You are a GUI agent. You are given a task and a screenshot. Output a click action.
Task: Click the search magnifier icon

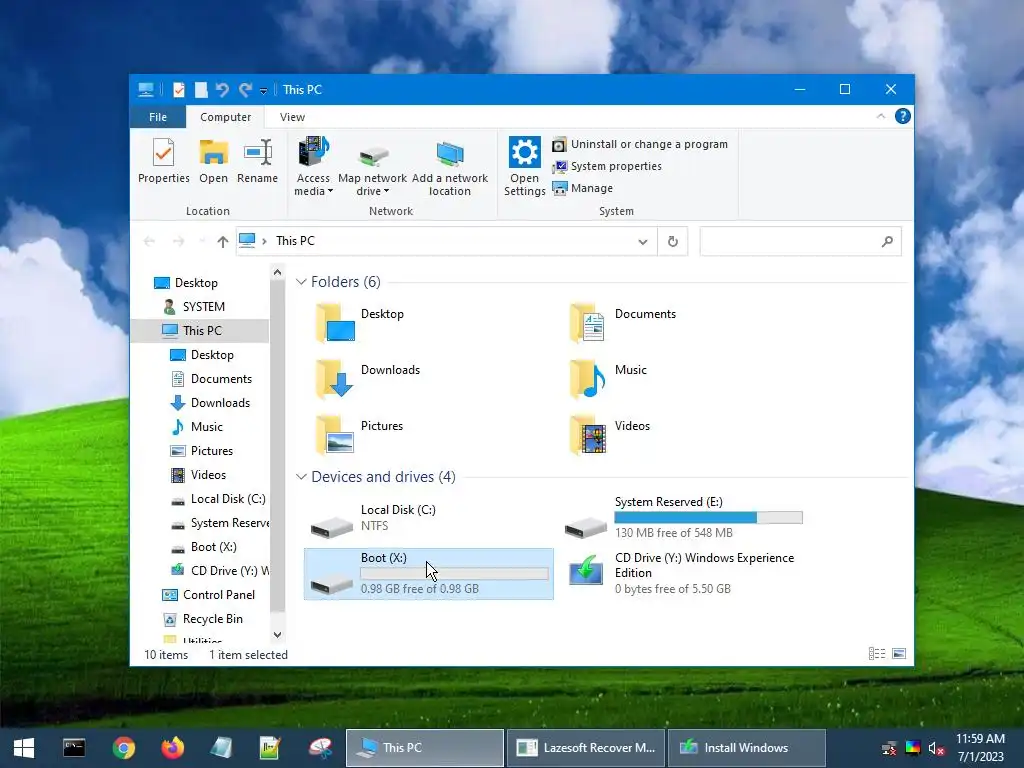887,242
